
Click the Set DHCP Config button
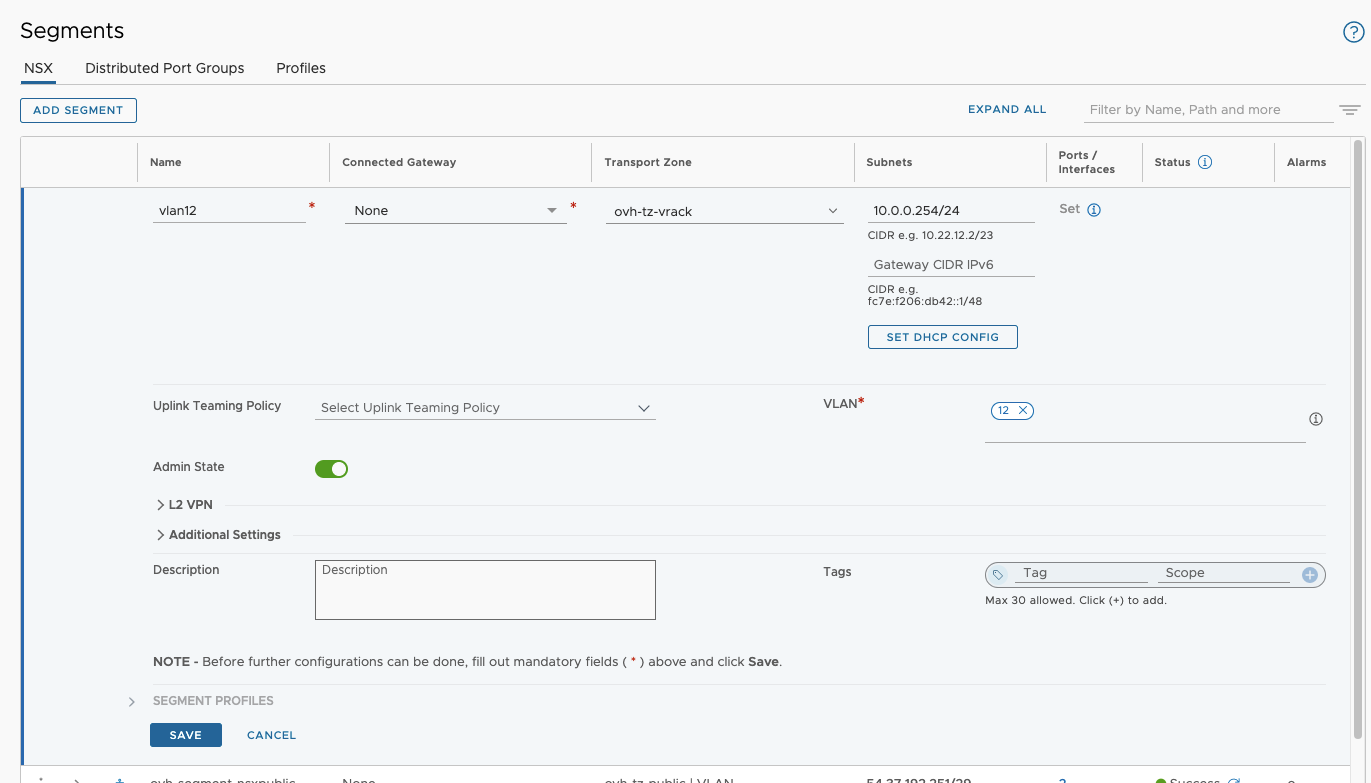tap(942, 337)
